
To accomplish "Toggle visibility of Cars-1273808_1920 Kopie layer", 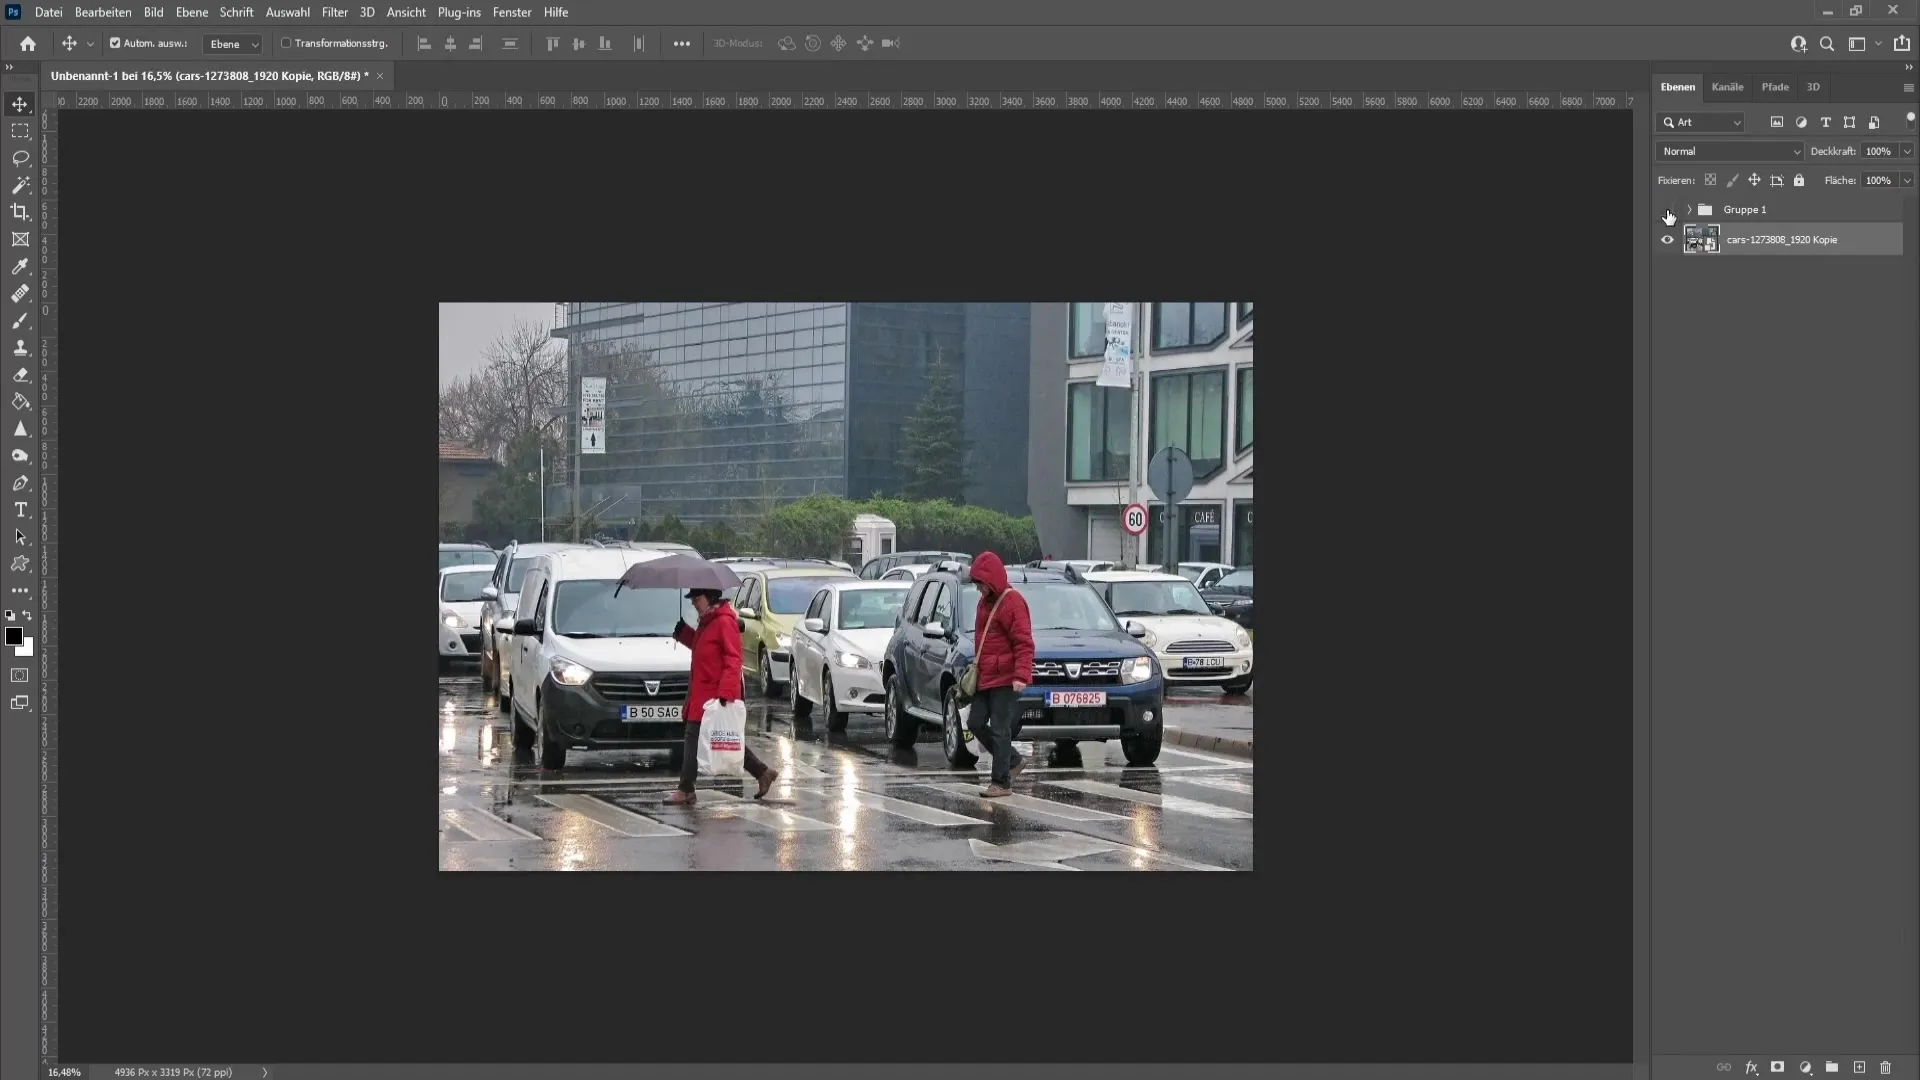I will point(1667,239).
